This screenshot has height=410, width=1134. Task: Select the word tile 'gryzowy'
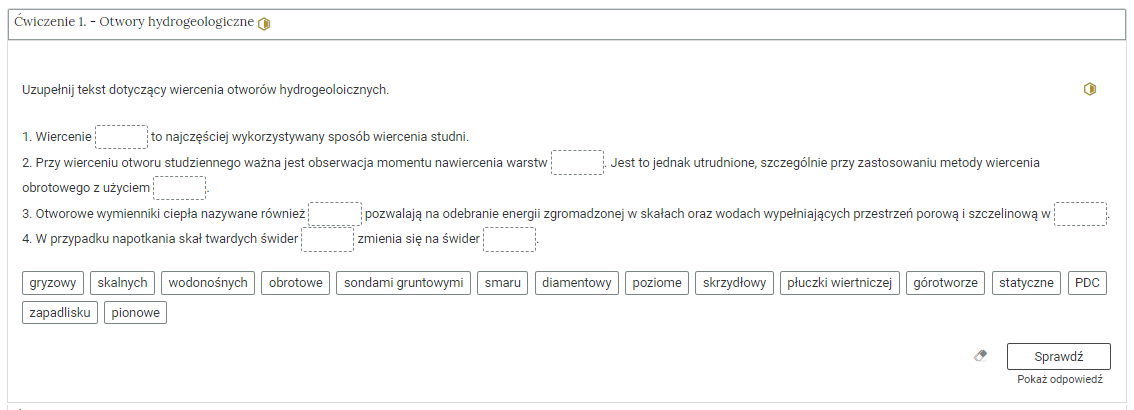tap(53, 283)
